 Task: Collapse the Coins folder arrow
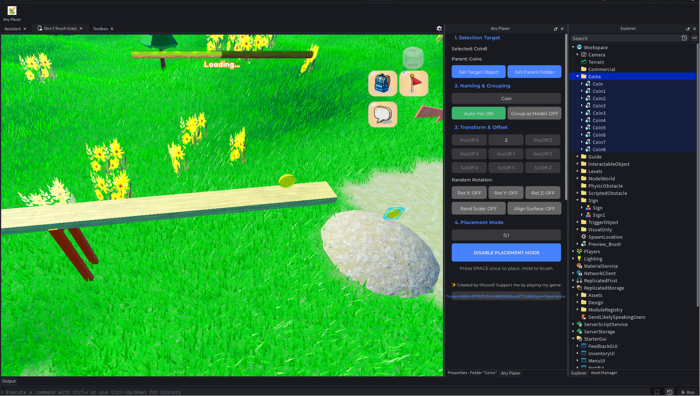click(578, 76)
